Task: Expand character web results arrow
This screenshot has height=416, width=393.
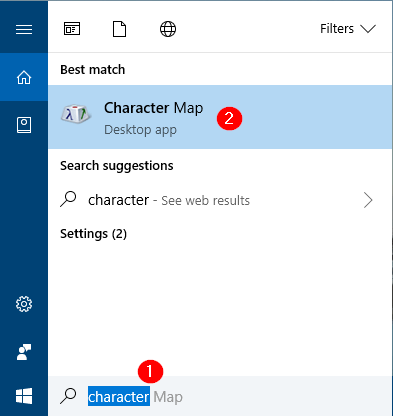Action: tap(368, 200)
